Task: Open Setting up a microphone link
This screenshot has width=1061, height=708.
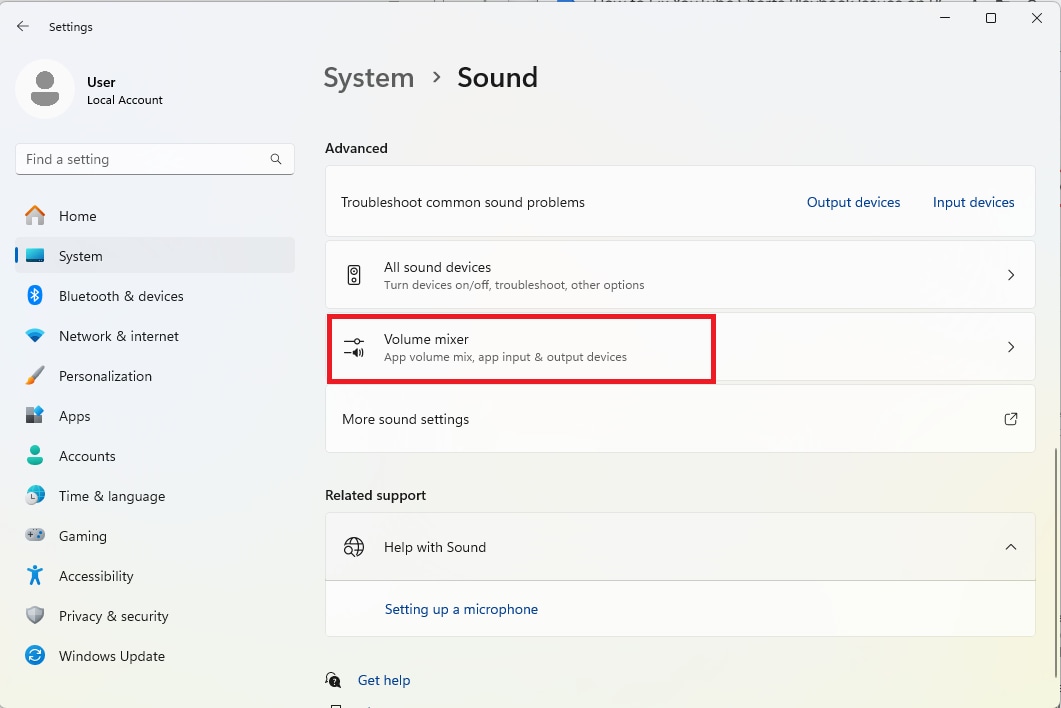Action: pos(461,609)
